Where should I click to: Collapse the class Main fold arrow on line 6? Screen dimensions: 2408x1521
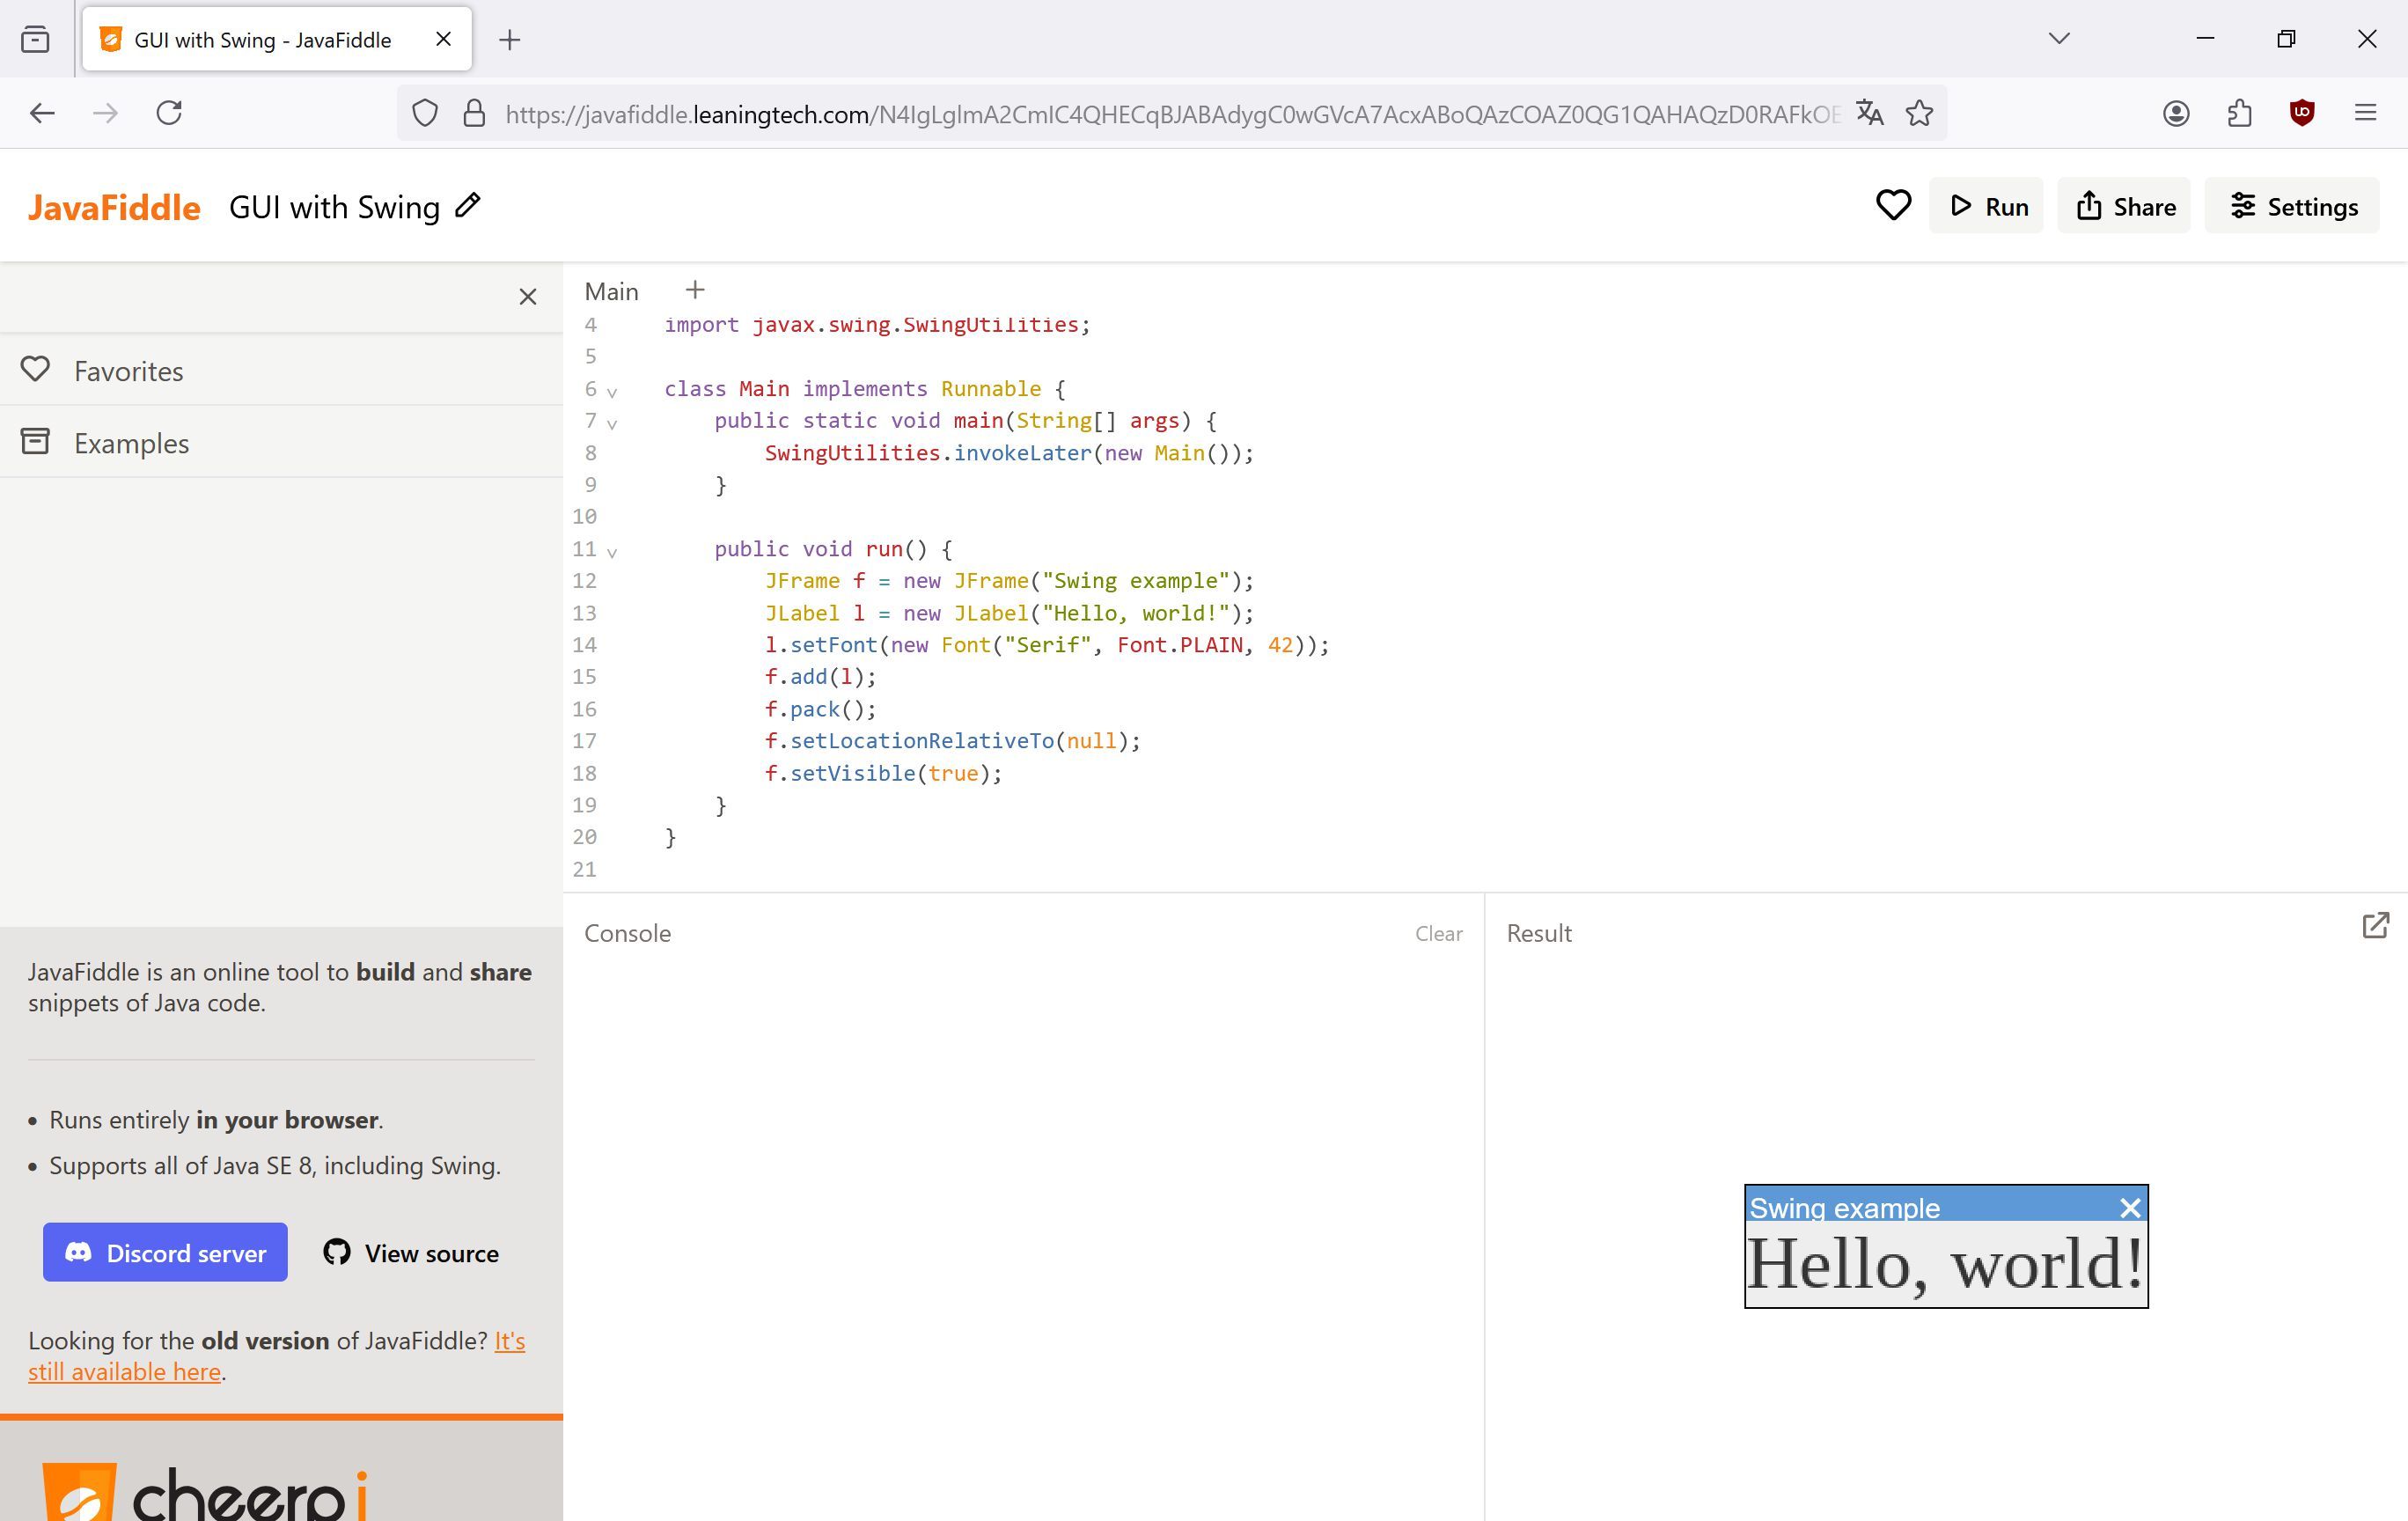click(612, 392)
